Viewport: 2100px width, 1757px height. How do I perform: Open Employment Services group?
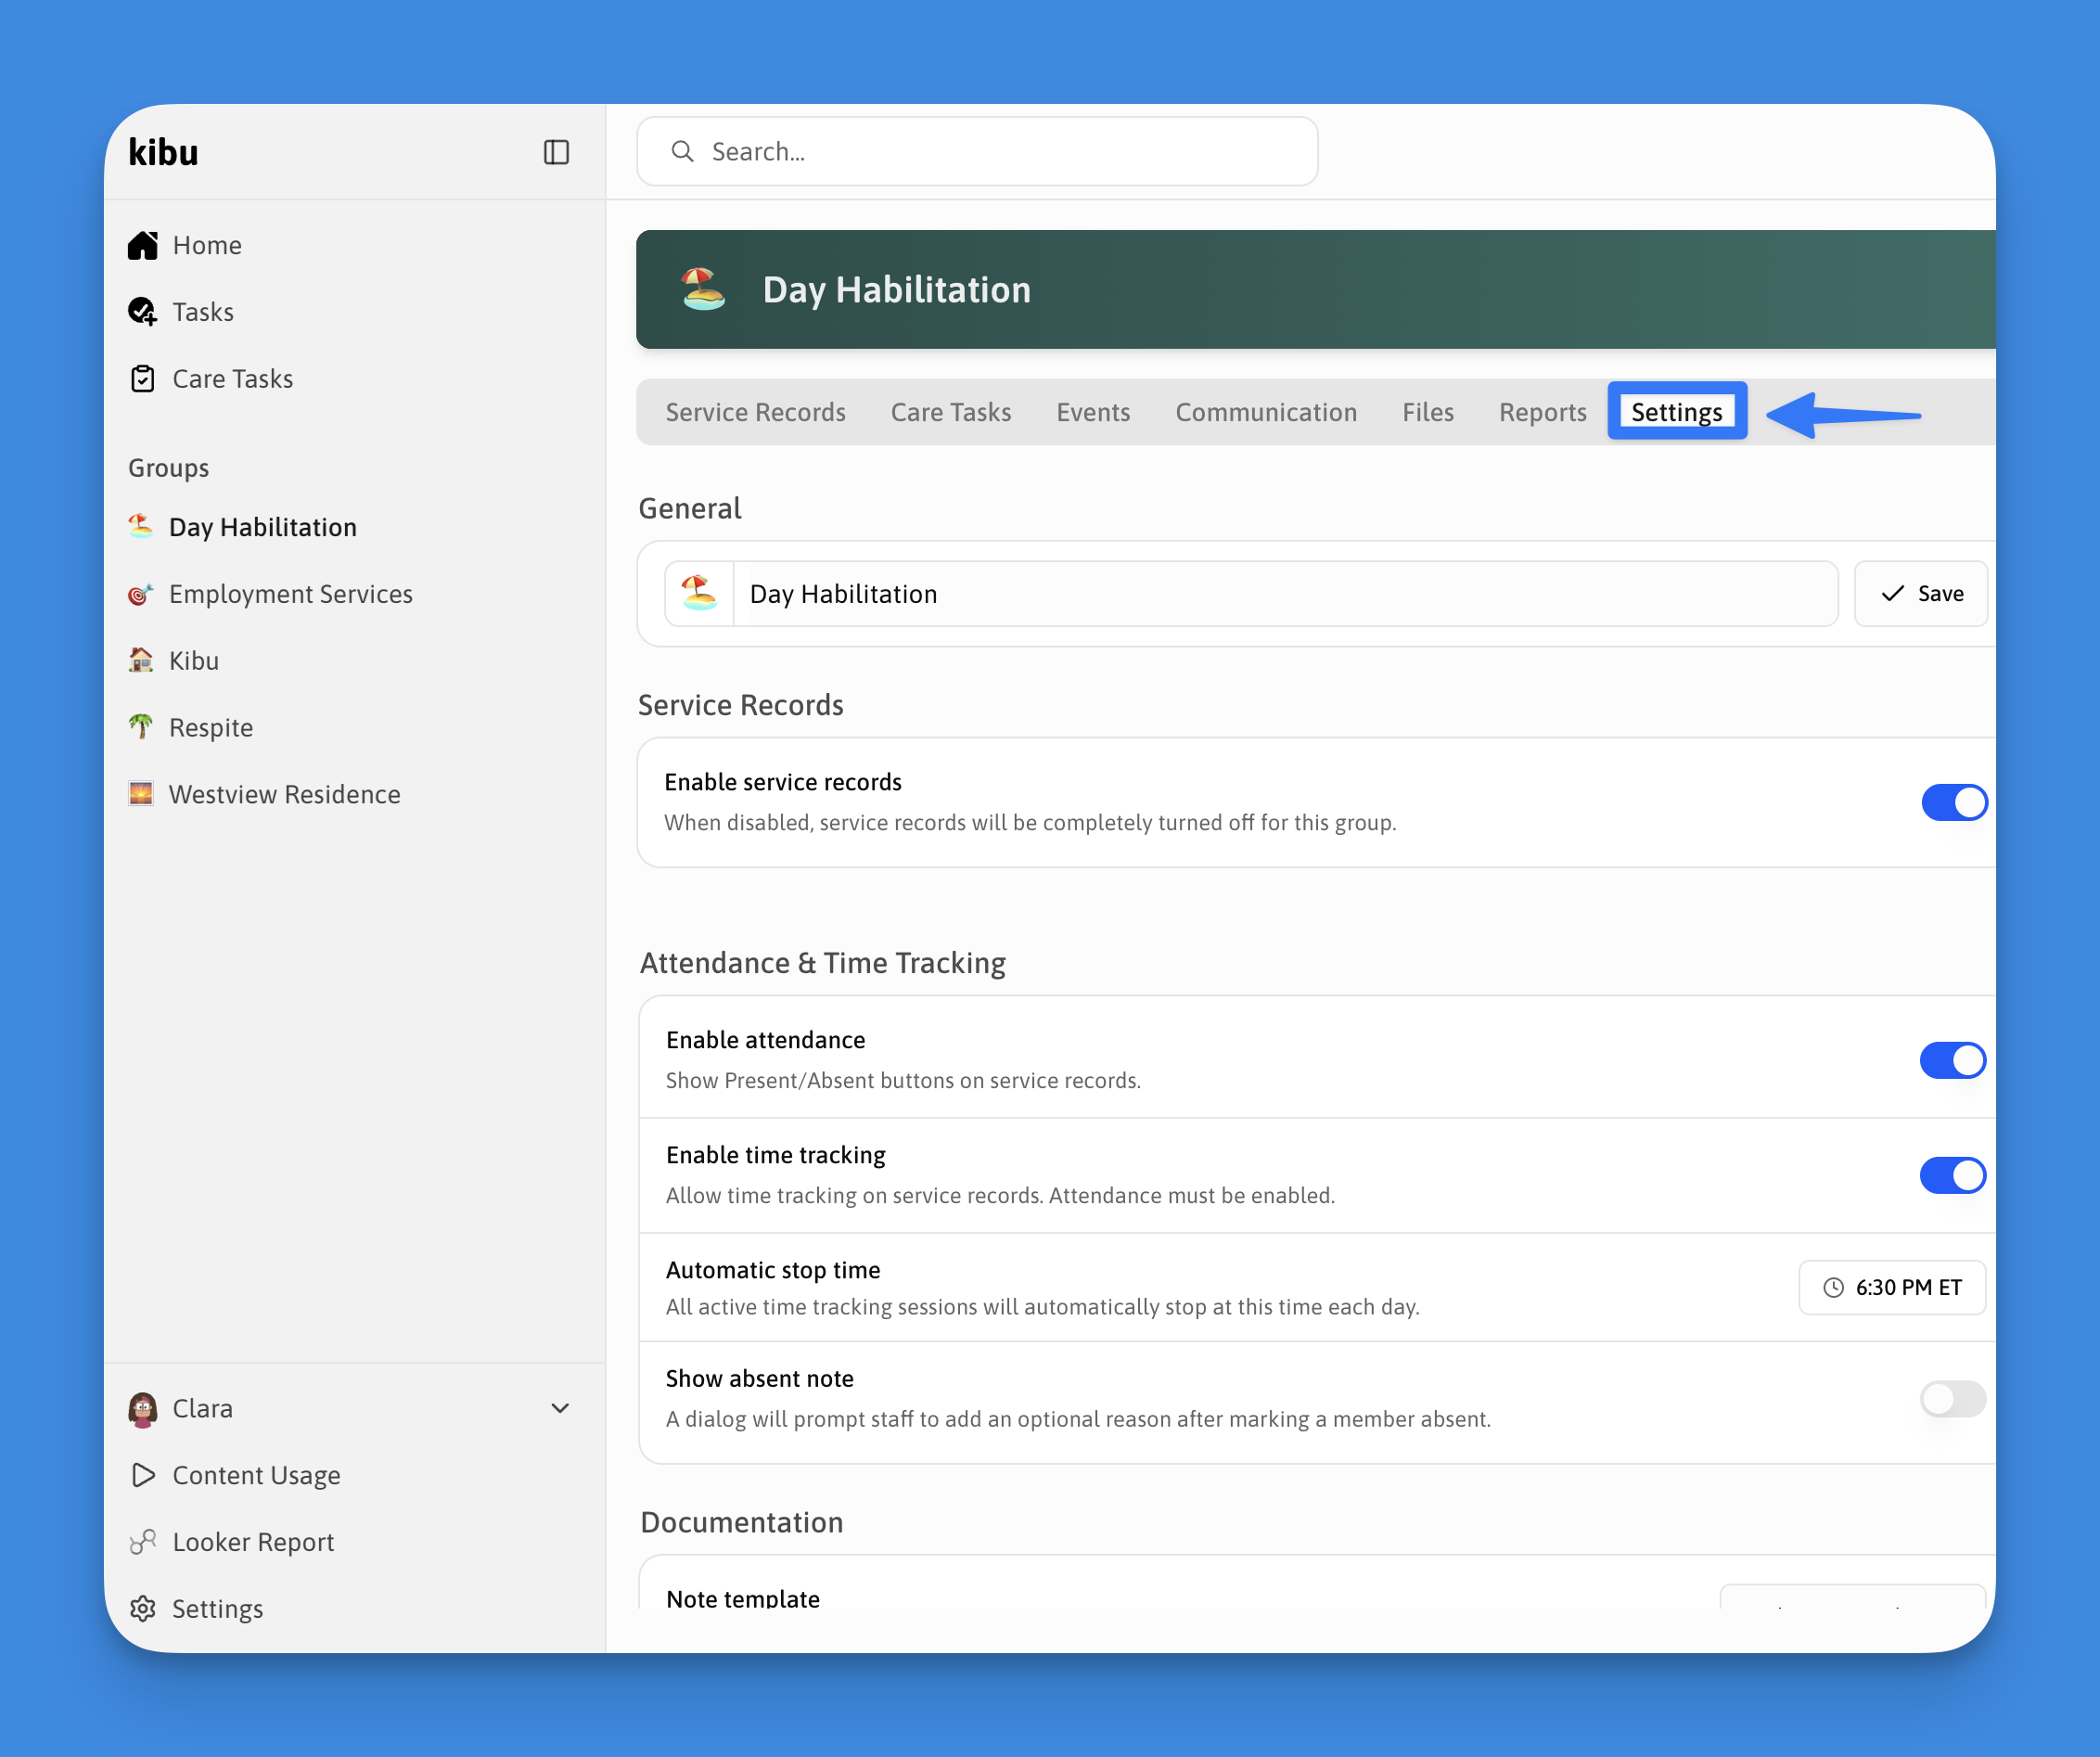291,594
